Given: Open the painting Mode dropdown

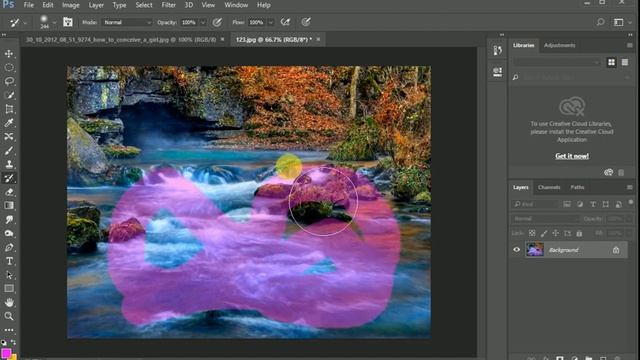Looking at the screenshot, I should coord(127,22).
